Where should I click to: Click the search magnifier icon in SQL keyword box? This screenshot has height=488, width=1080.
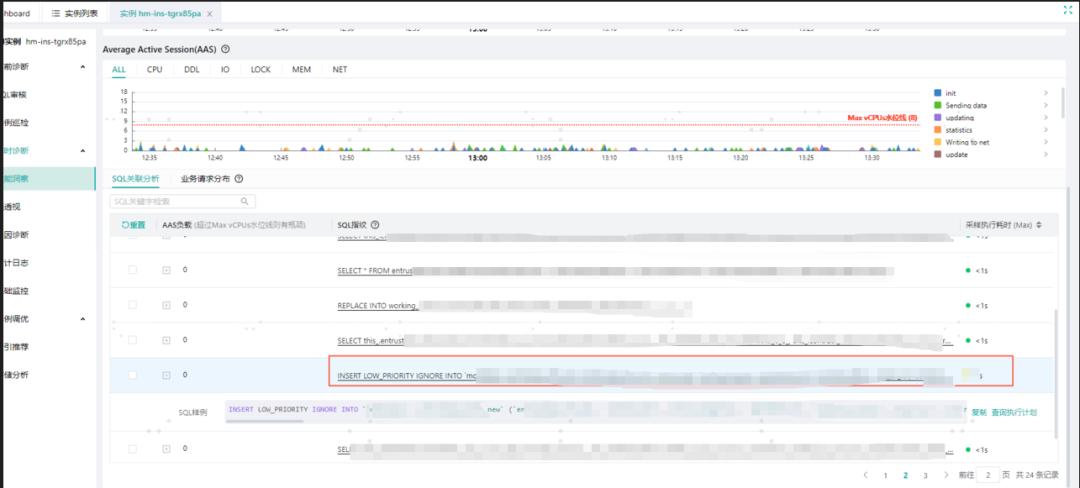pos(245,202)
